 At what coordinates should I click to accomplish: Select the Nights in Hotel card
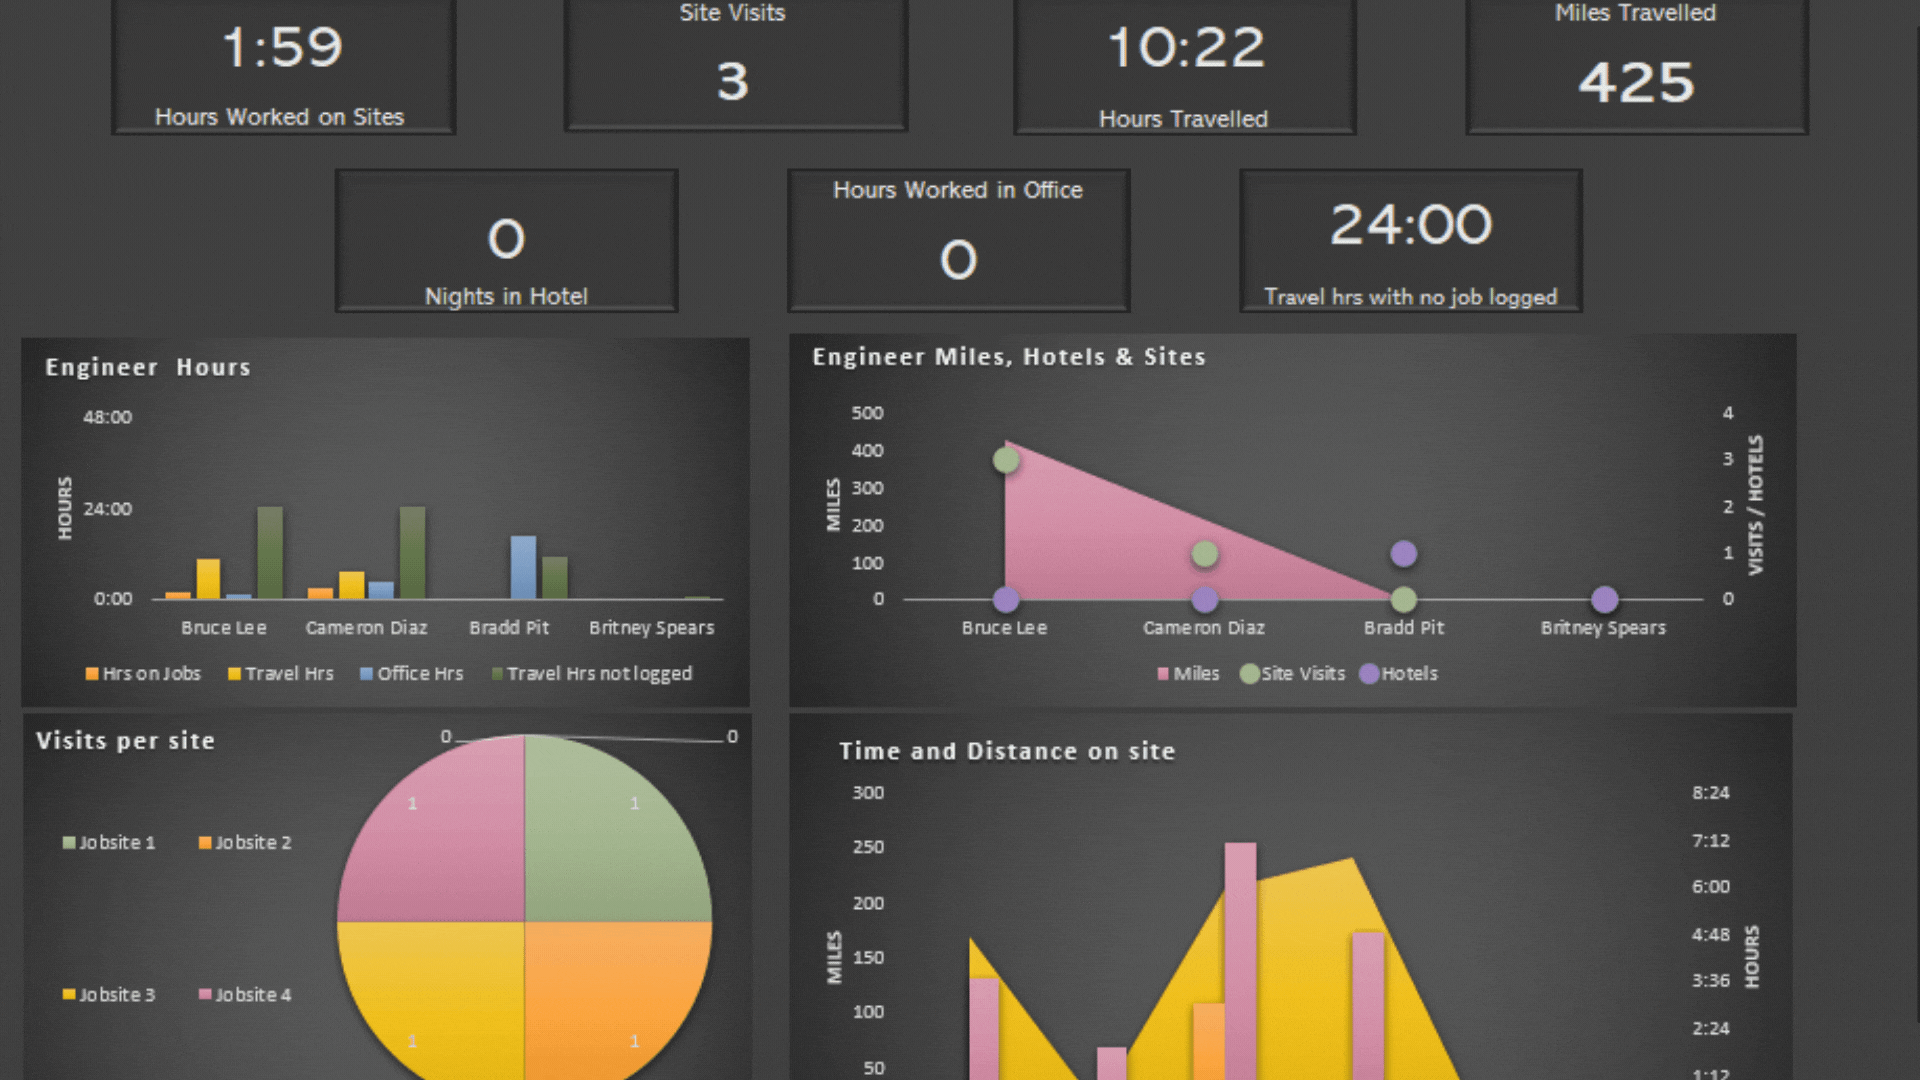point(507,241)
